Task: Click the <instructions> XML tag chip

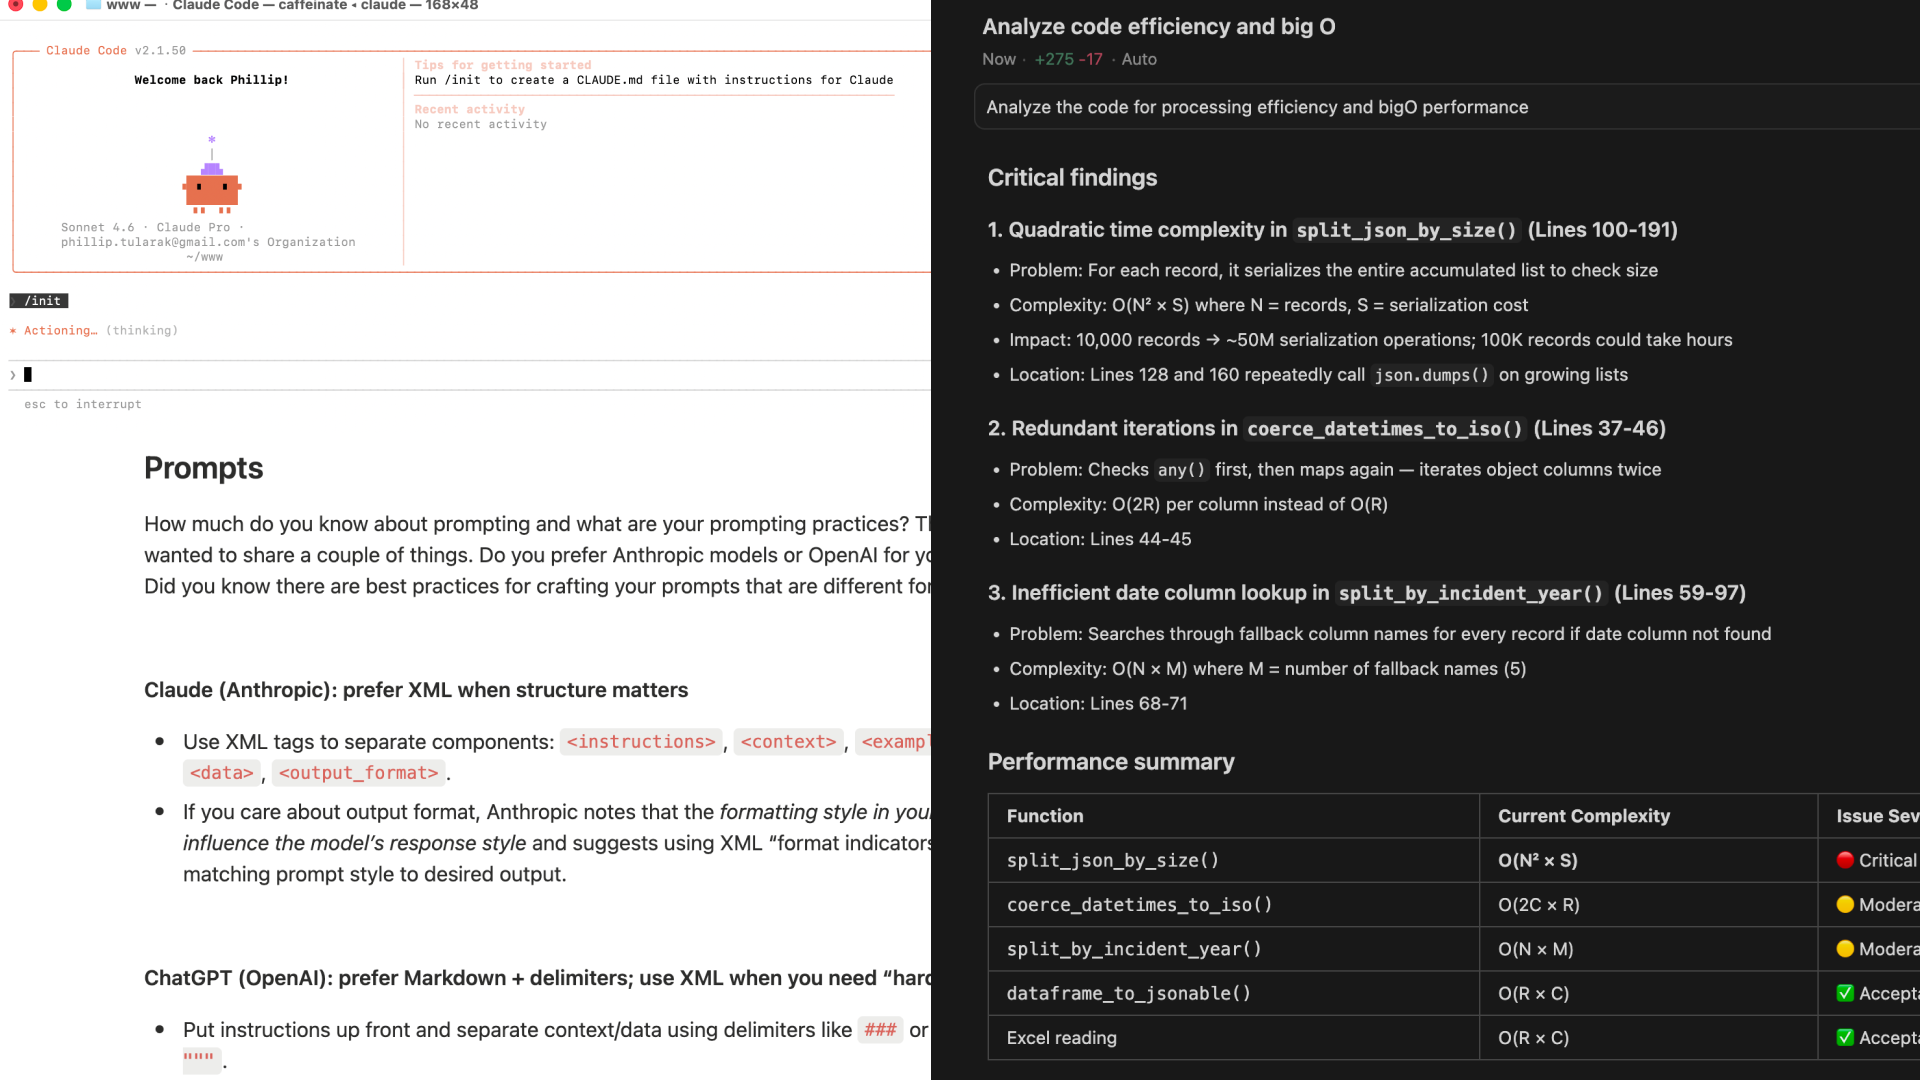Action: tap(641, 742)
